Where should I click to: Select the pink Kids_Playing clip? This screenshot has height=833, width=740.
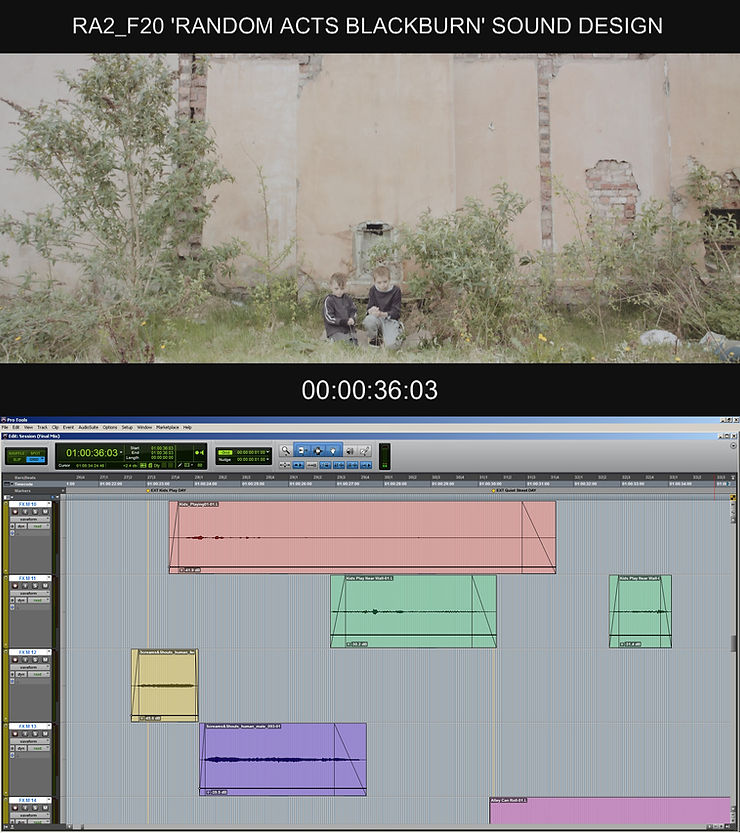(362, 537)
